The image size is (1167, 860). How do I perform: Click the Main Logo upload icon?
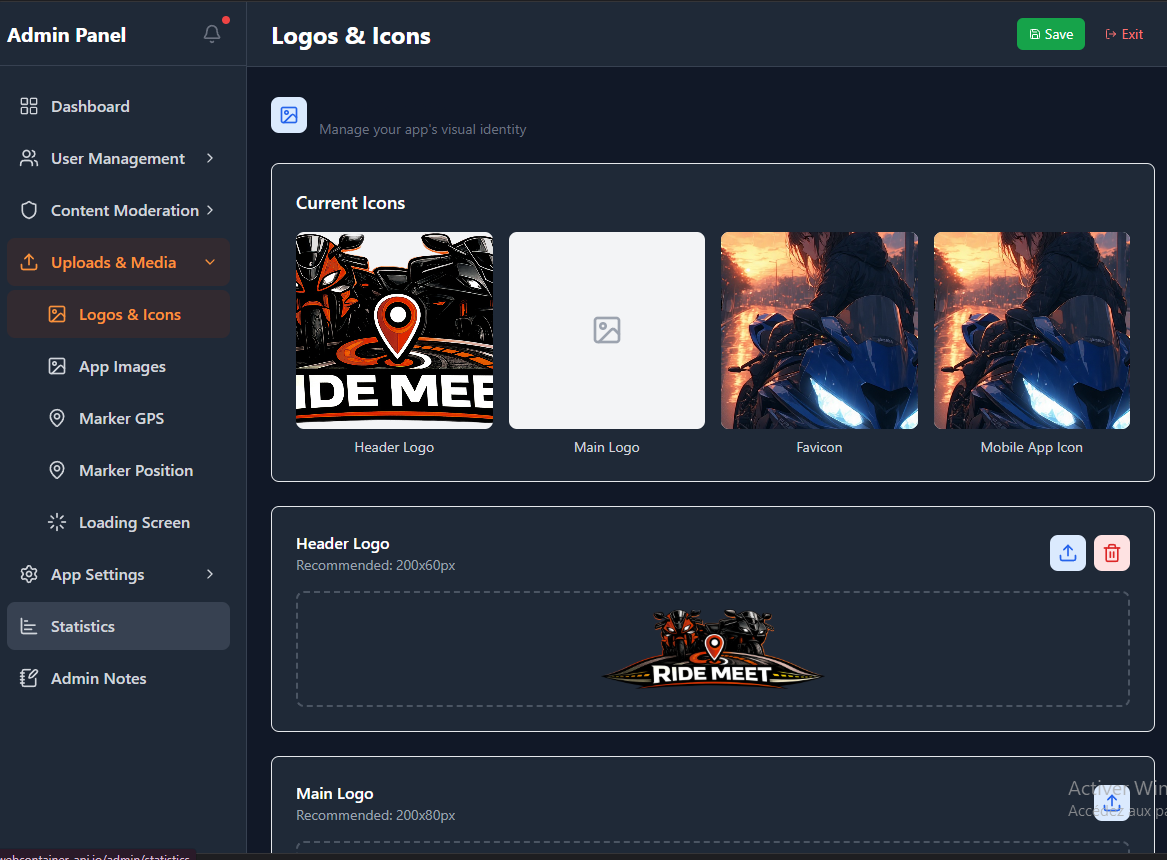click(x=1111, y=804)
